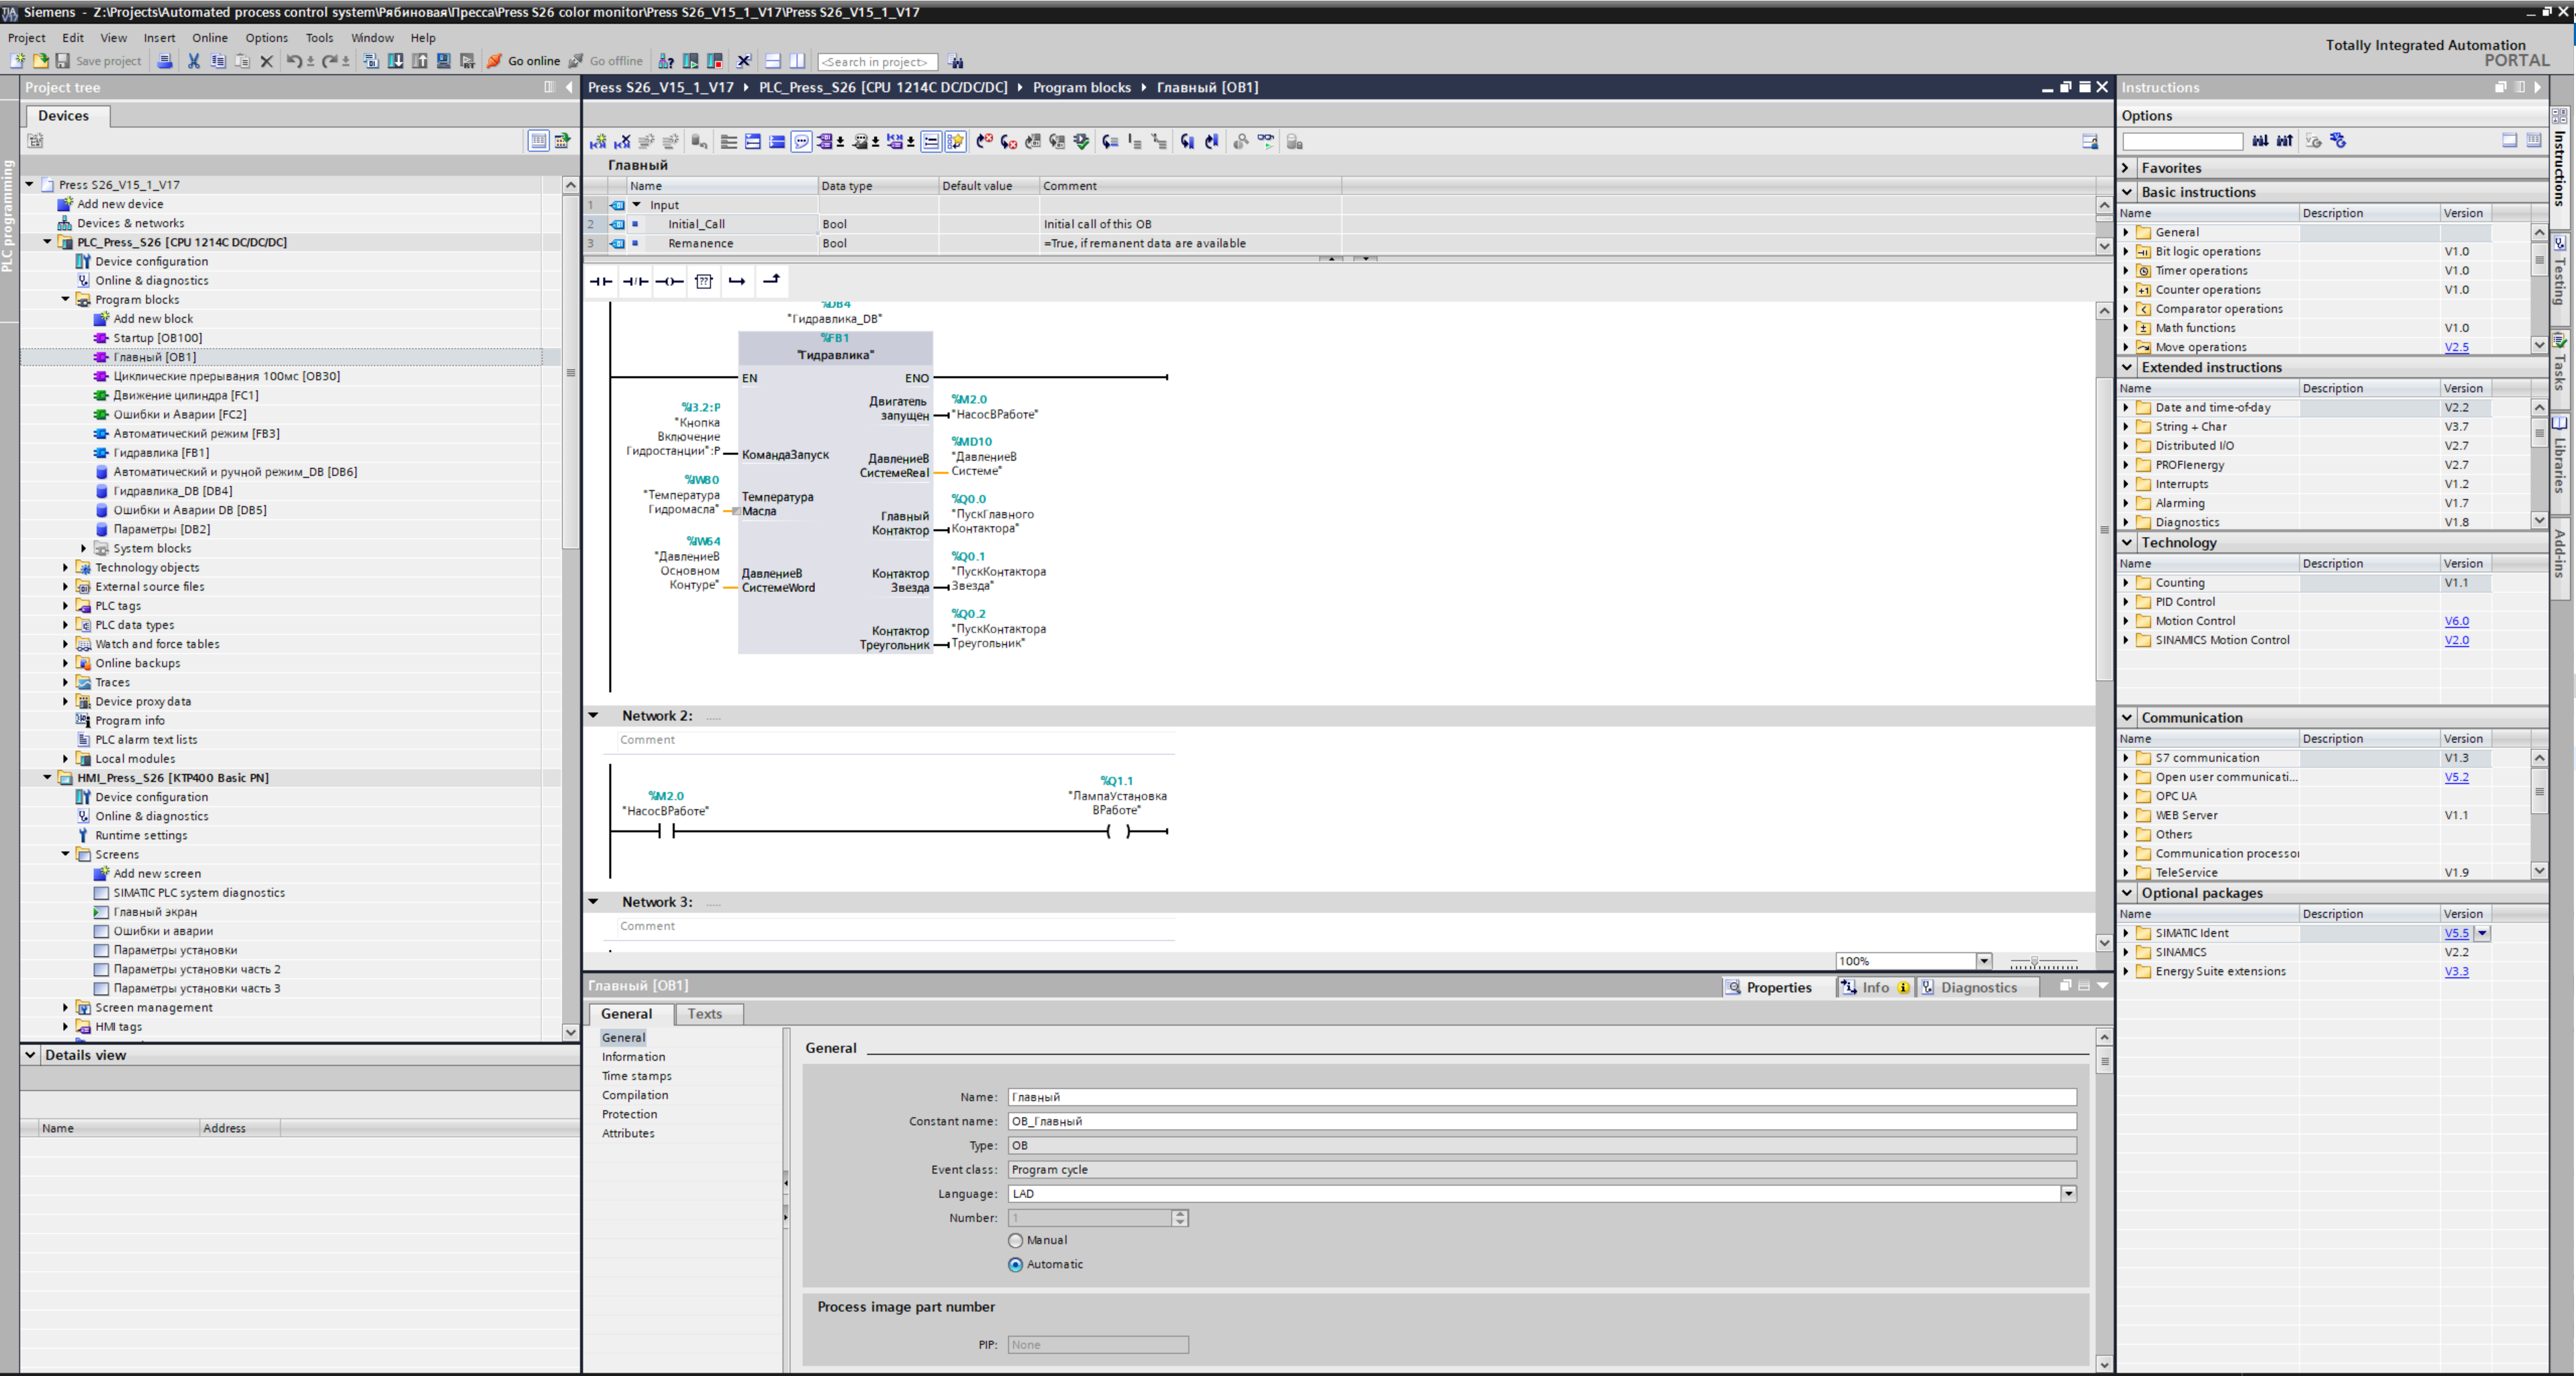Open the Online menu

(210, 38)
